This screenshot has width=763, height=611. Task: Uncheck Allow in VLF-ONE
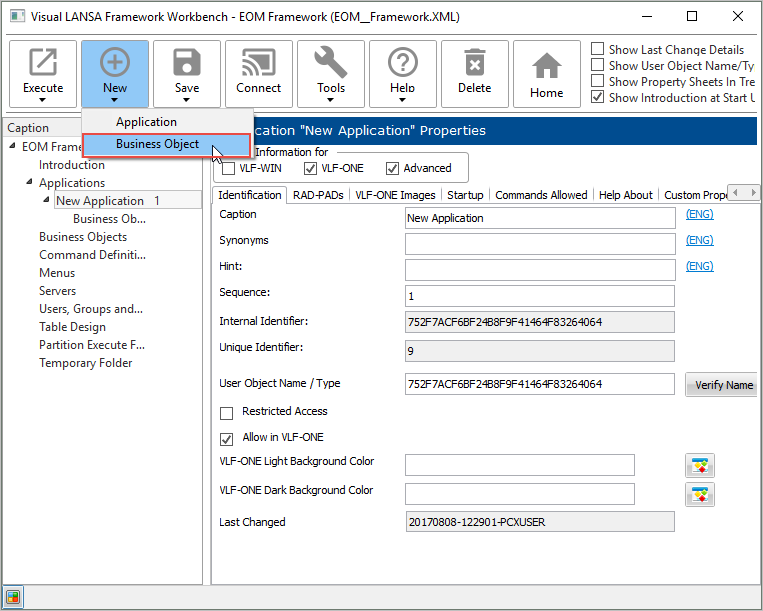click(x=227, y=438)
